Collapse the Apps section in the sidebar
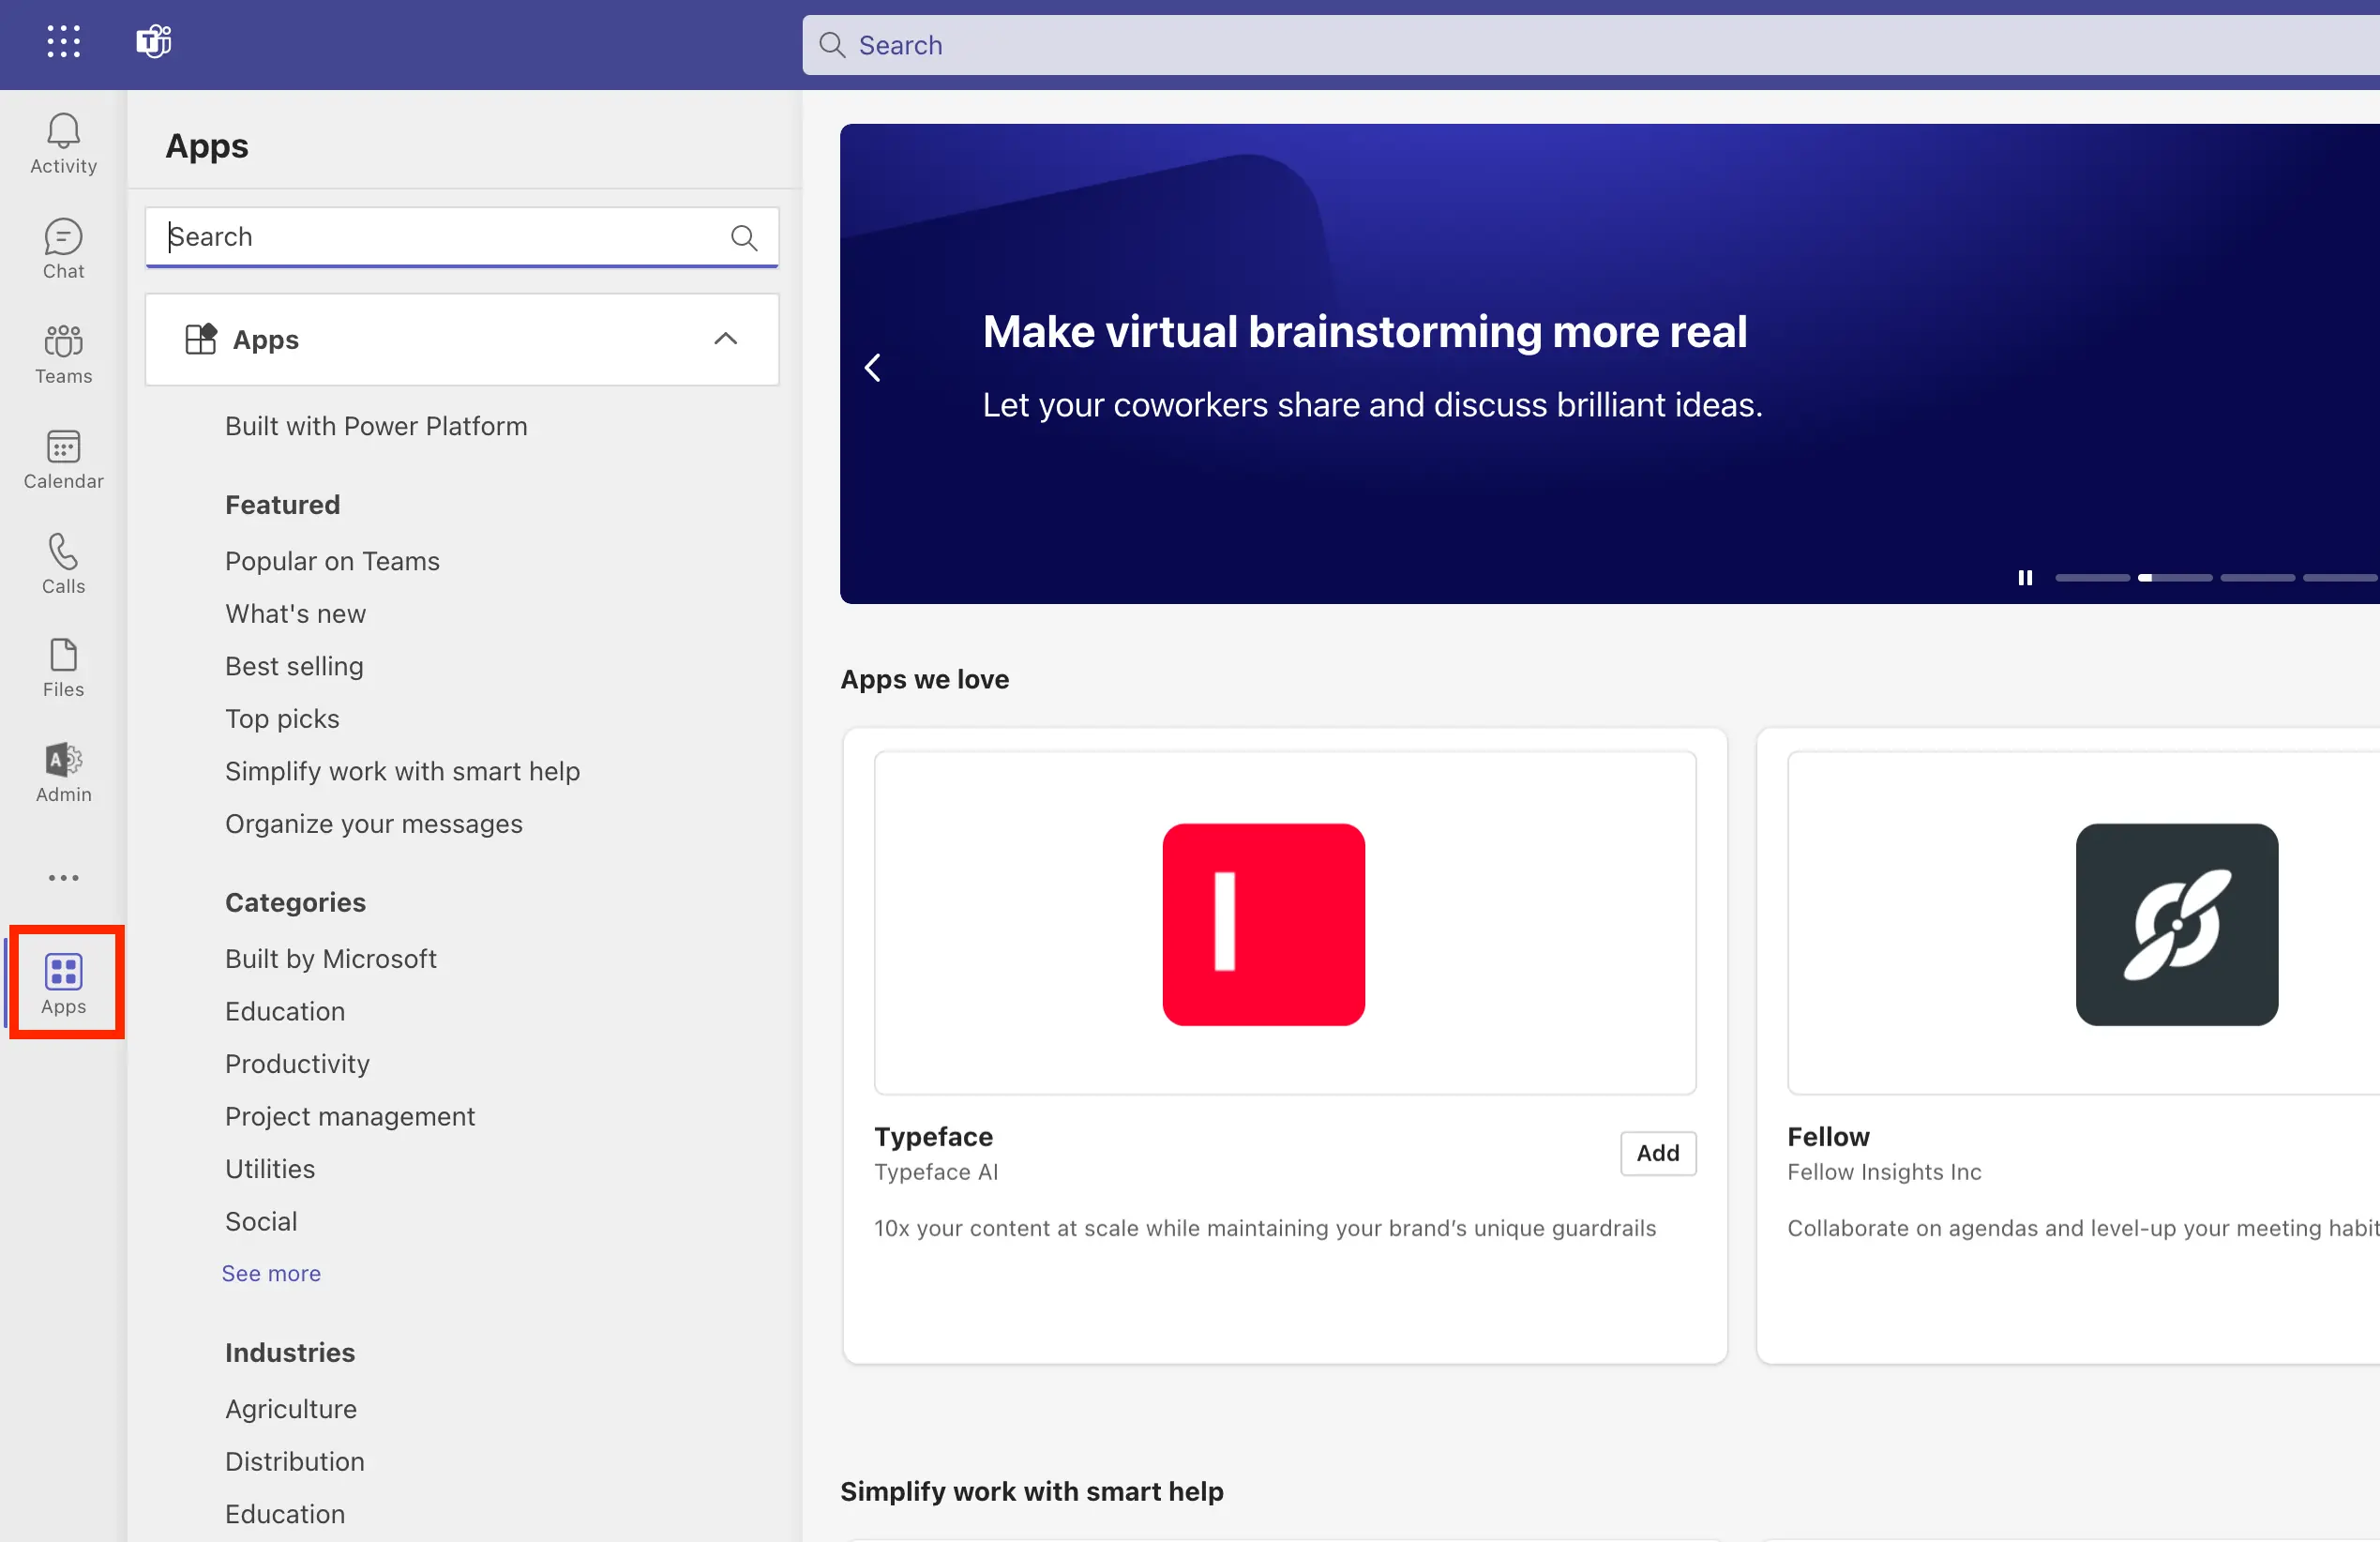 pos(725,339)
